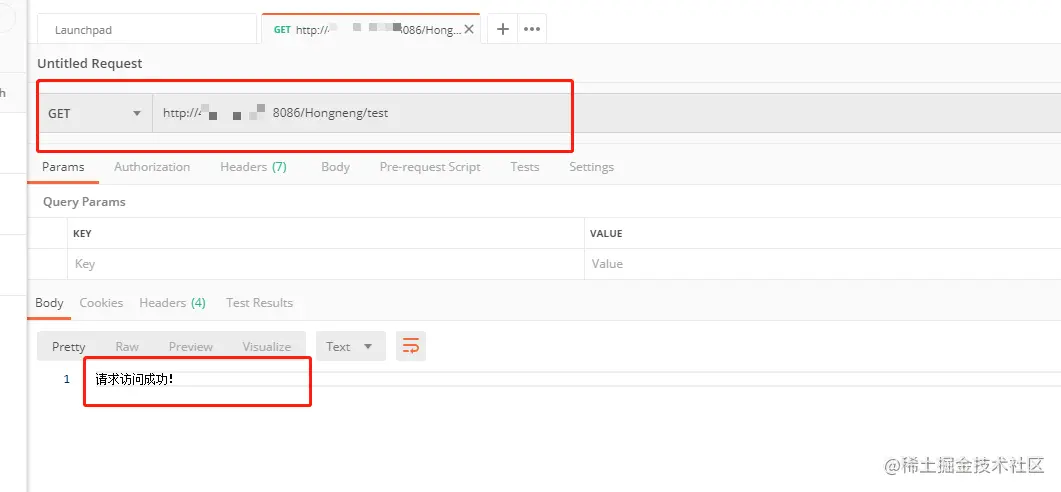Open the Authorization tab
1061x492 pixels.
click(x=152, y=166)
